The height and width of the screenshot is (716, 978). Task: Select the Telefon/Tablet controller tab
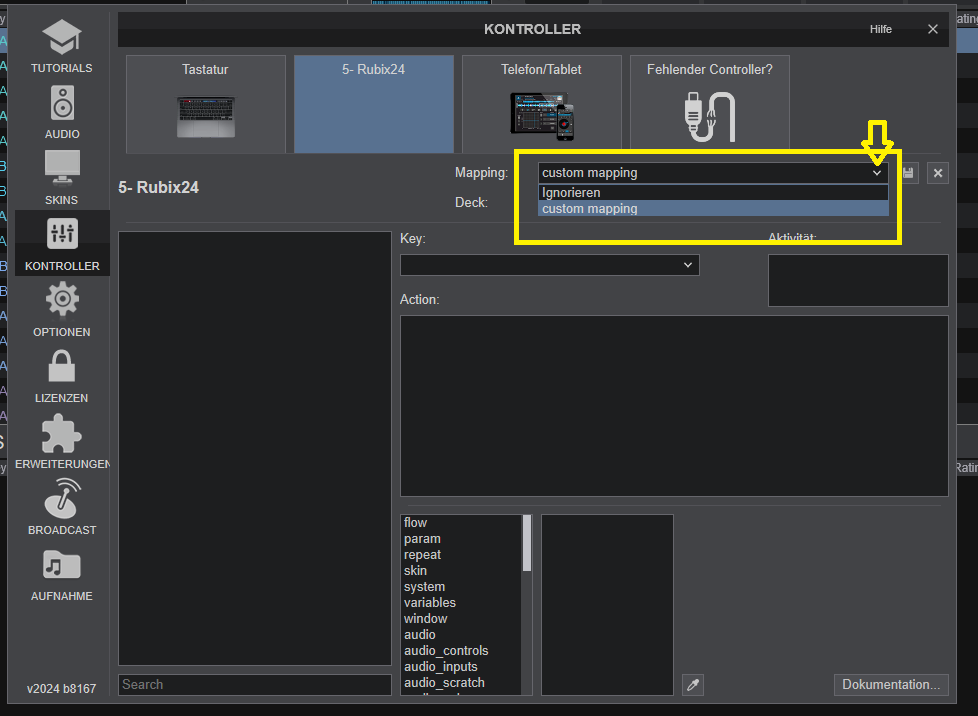(541, 104)
